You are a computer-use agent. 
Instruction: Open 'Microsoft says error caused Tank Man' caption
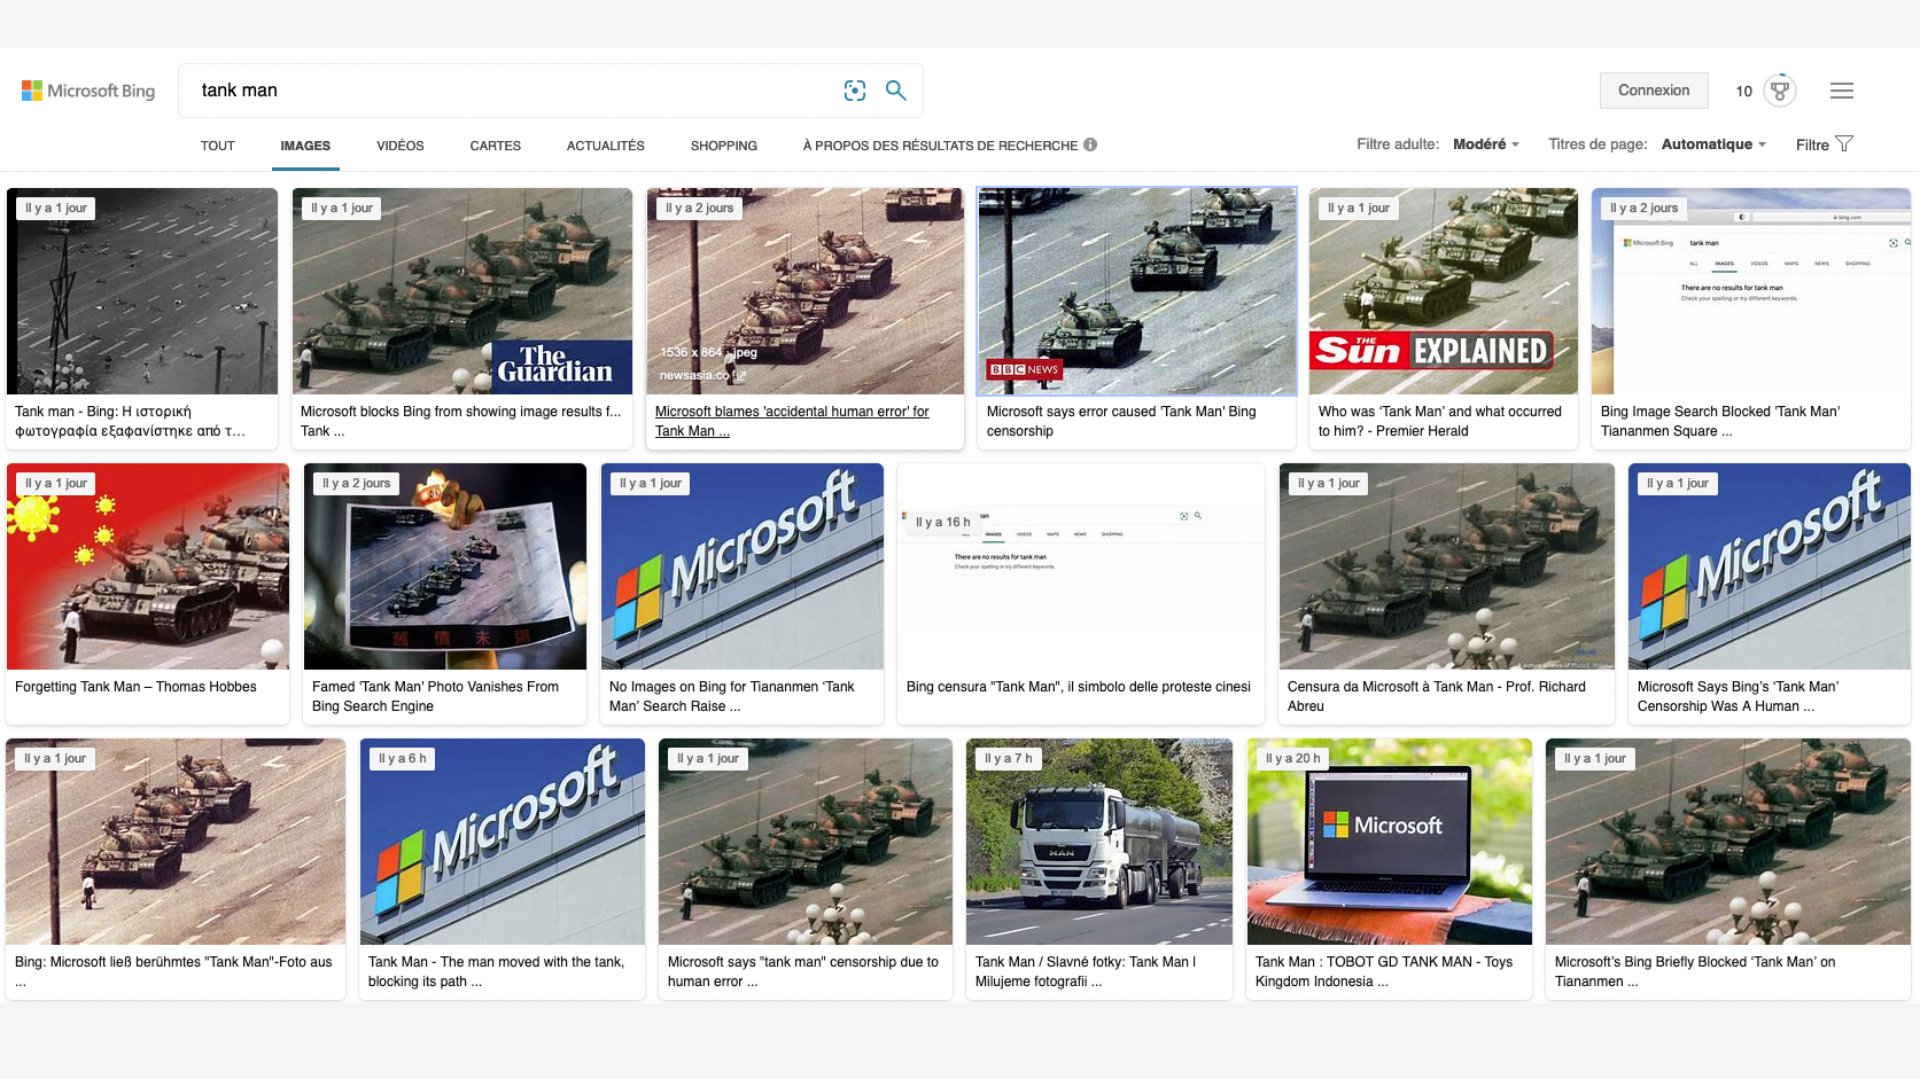tap(1120, 421)
